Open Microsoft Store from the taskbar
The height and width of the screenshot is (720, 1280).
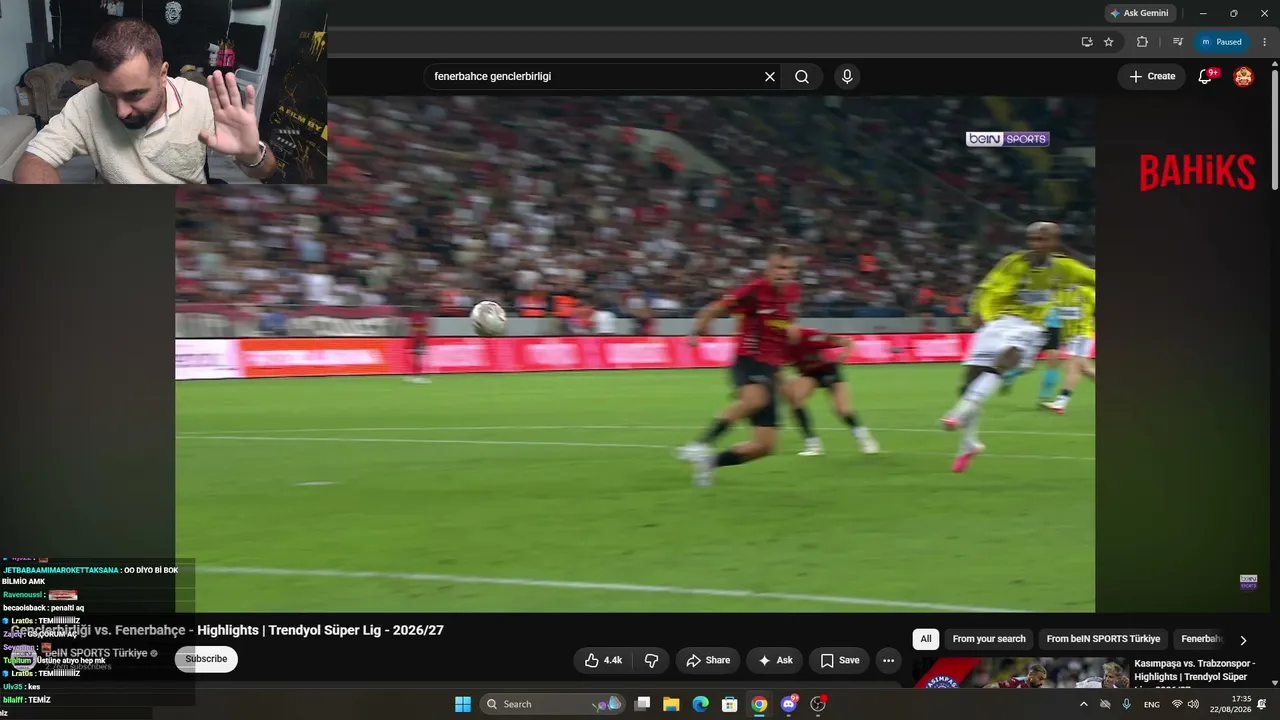tap(730, 704)
